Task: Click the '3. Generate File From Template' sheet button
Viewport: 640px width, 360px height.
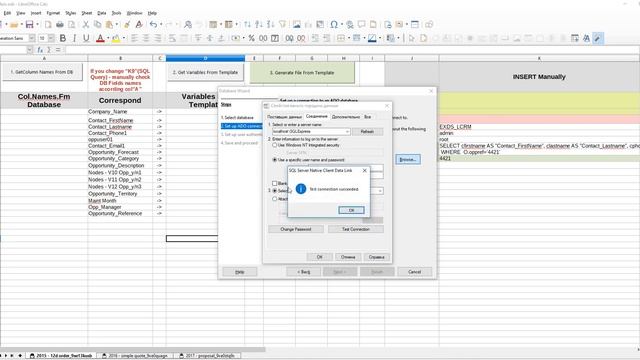Action: click(x=302, y=73)
